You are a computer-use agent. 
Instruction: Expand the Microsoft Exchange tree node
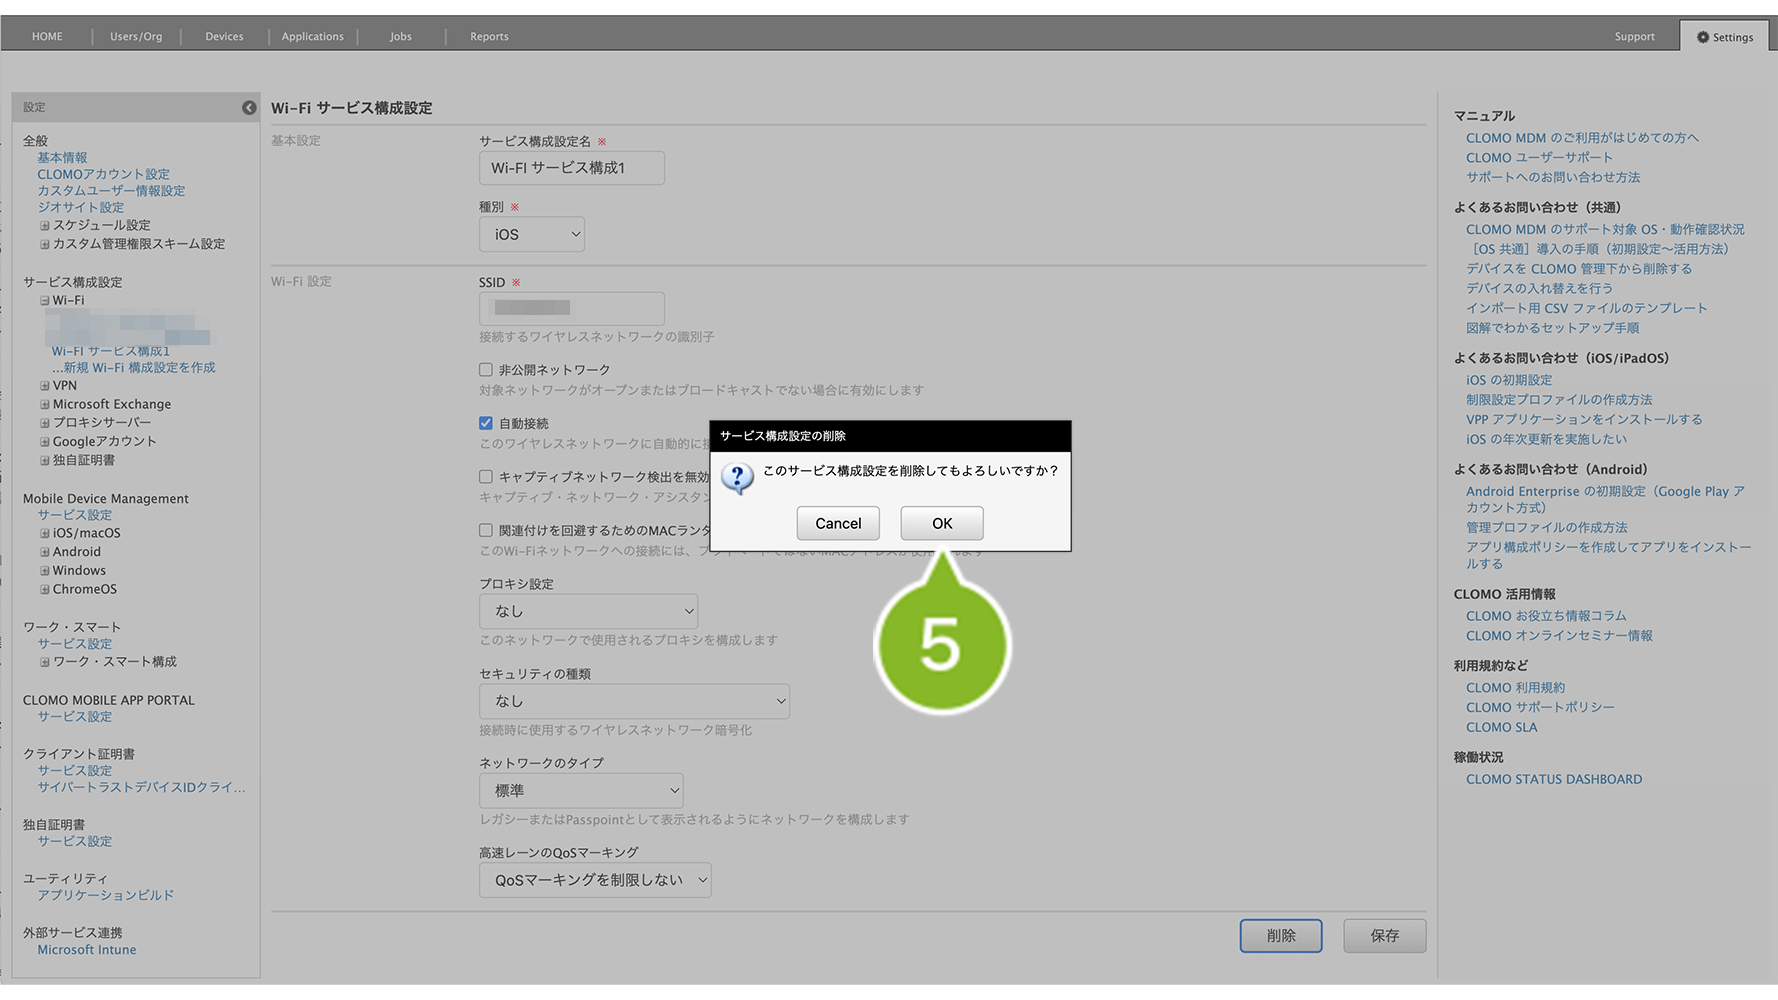click(x=45, y=405)
